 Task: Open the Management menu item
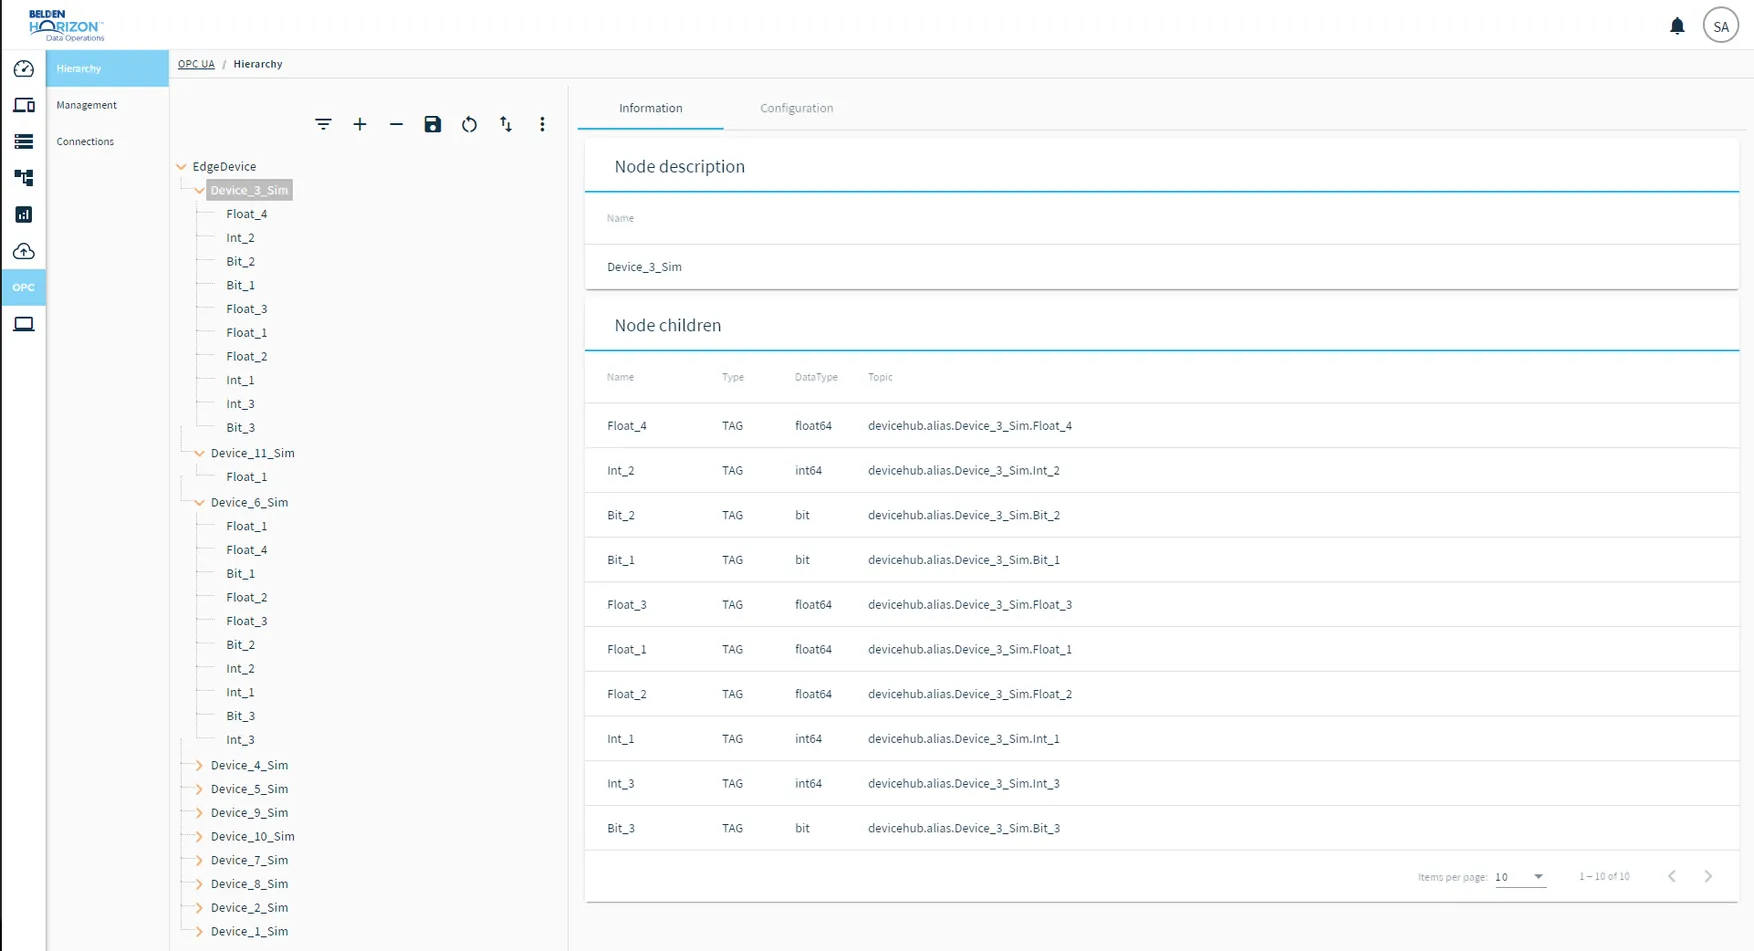[107, 105]
